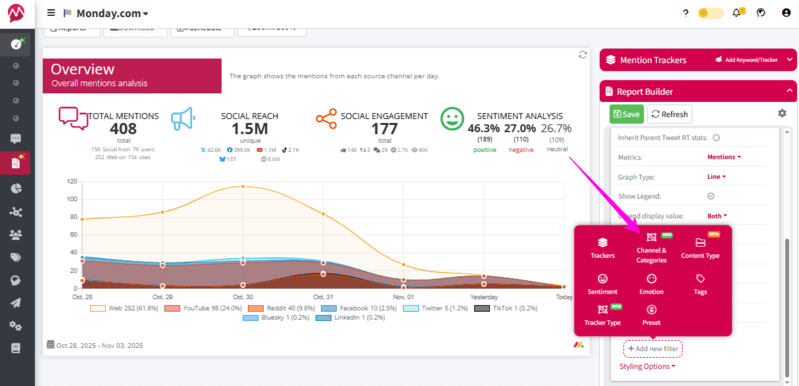
Task: Save the report
Action: [x=626, y=114]
